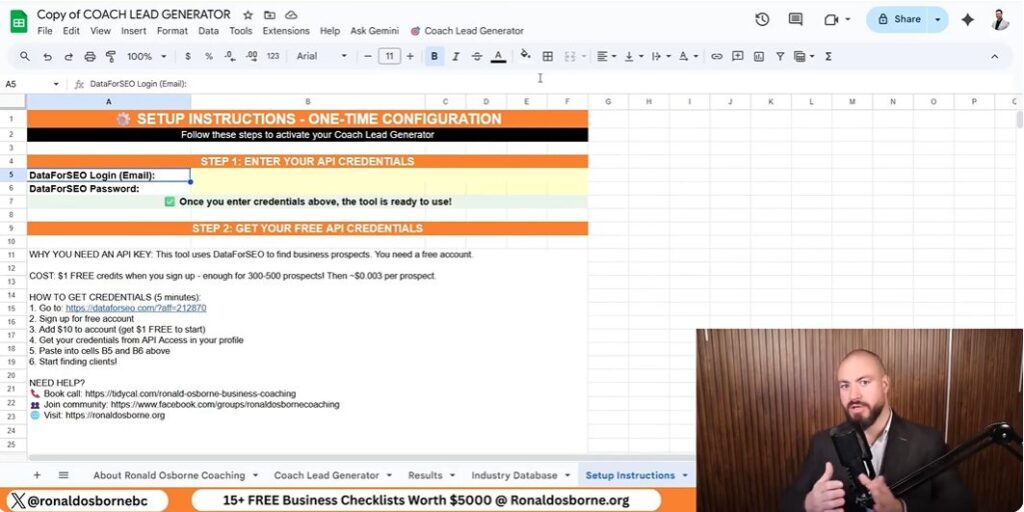Open the Arial font dropdown

point(322,57)
